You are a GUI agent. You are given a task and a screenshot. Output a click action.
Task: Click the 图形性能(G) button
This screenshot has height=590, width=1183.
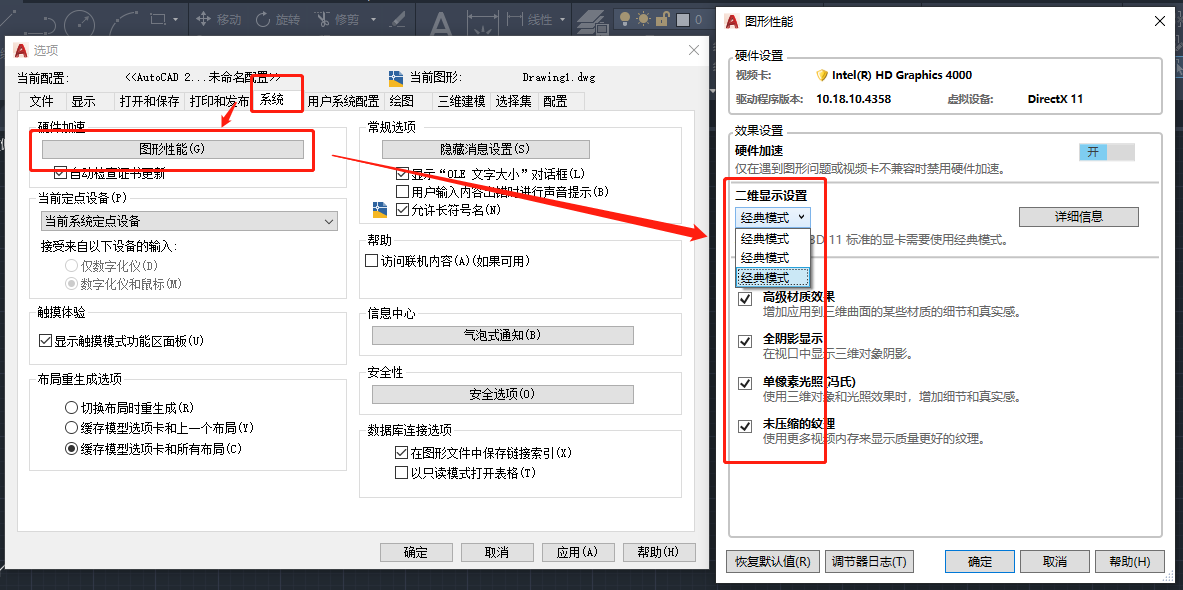point(171,149)
